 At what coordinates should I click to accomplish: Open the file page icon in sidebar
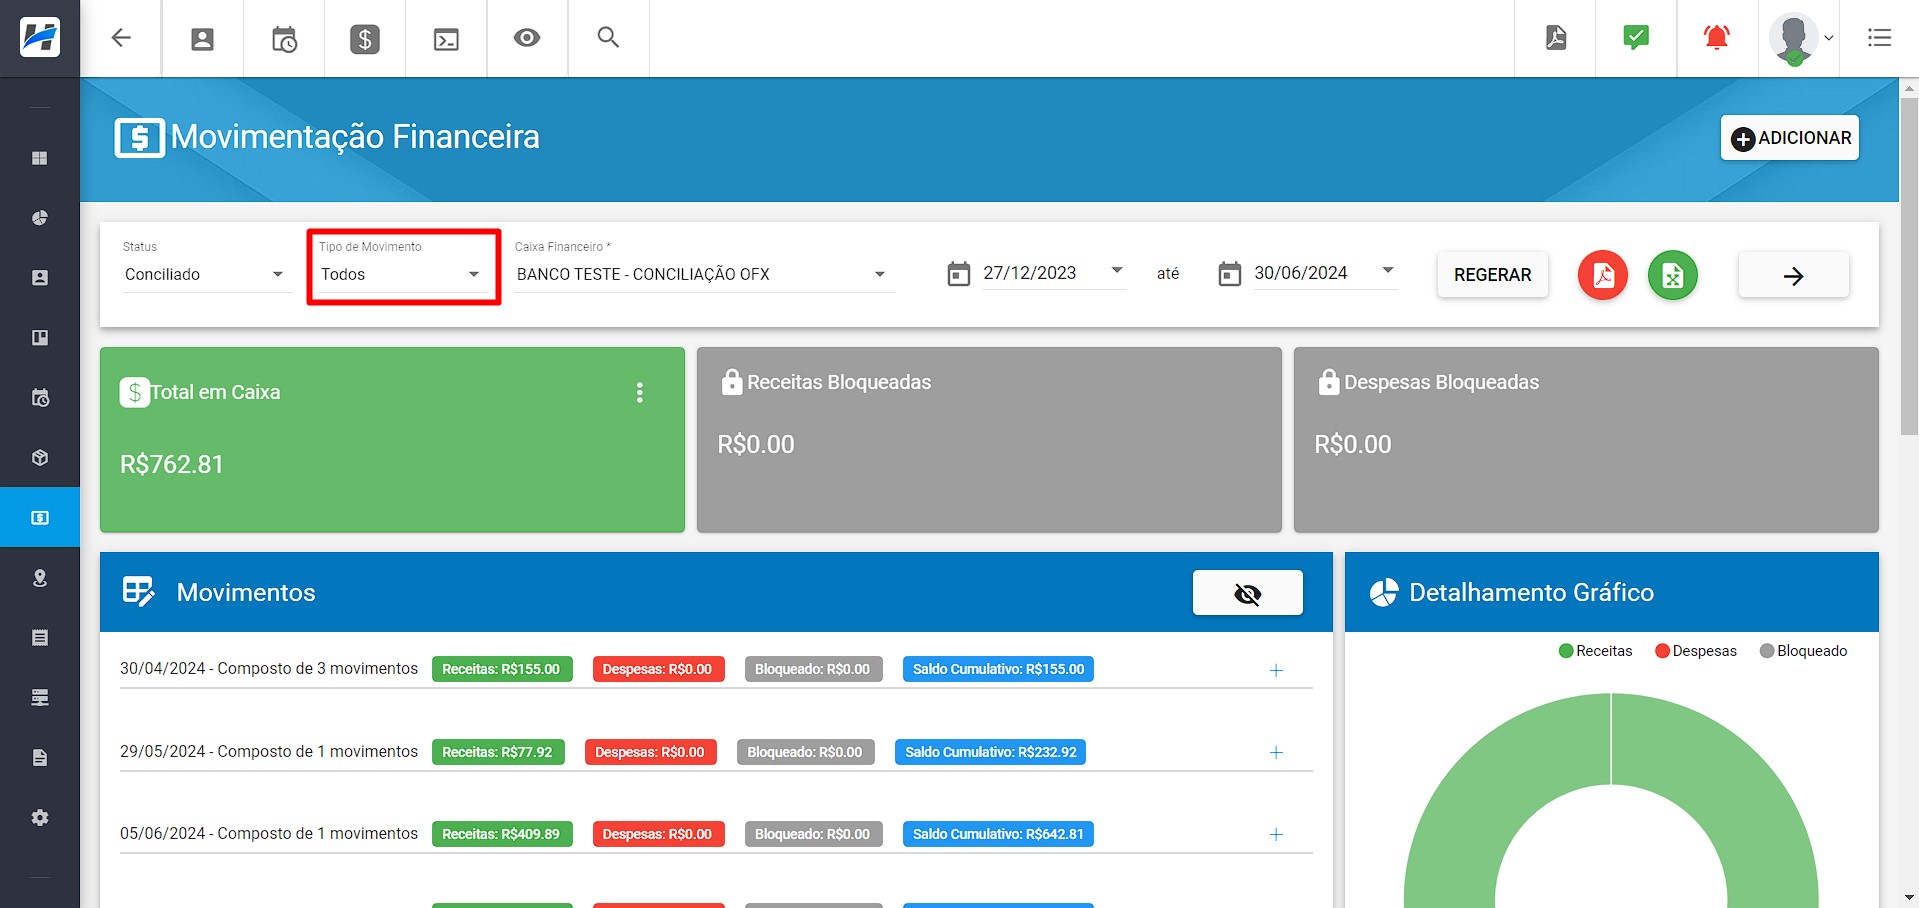pyautogui.click(x=40, y=758)
